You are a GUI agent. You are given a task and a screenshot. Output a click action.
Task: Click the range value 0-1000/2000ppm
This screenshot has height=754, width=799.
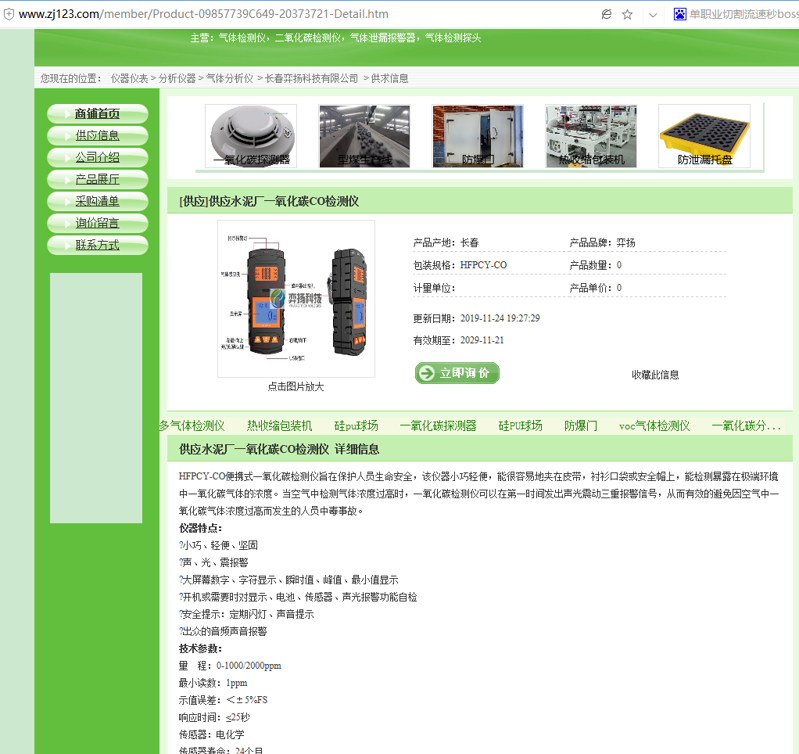(249, 666)
